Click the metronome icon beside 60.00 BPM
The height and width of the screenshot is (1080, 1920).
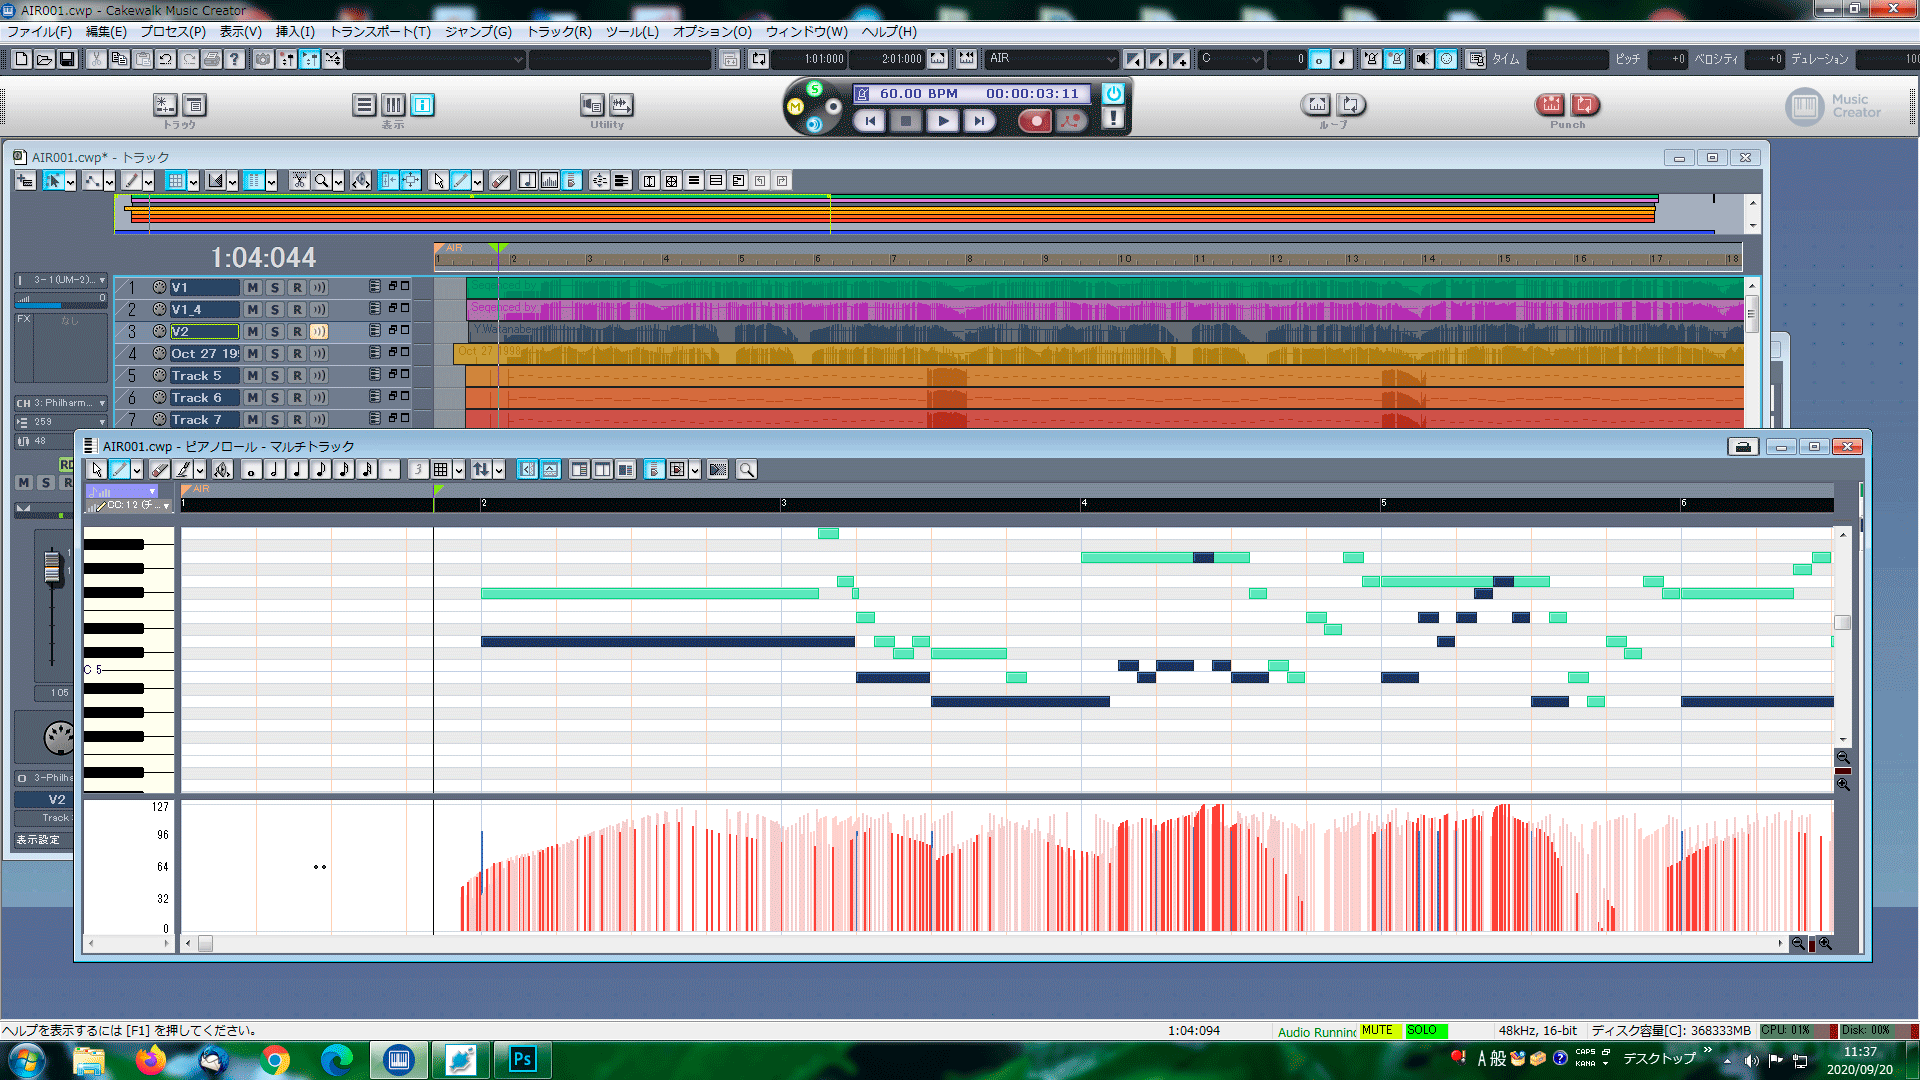point(862,94)
